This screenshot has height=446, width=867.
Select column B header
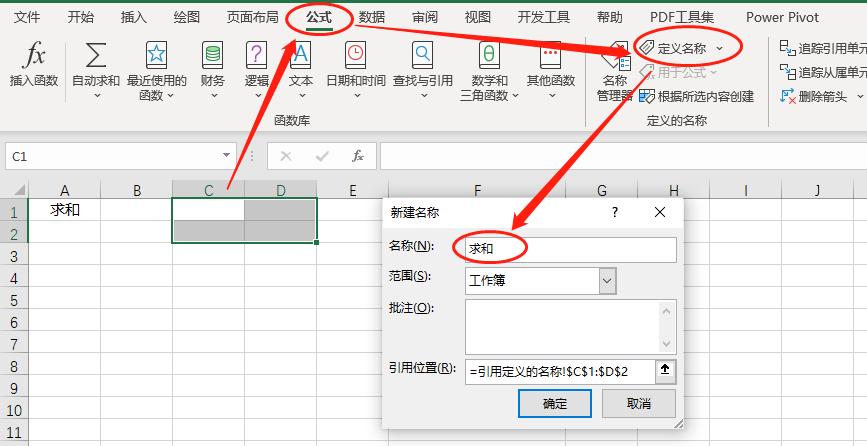click(137, 191)
